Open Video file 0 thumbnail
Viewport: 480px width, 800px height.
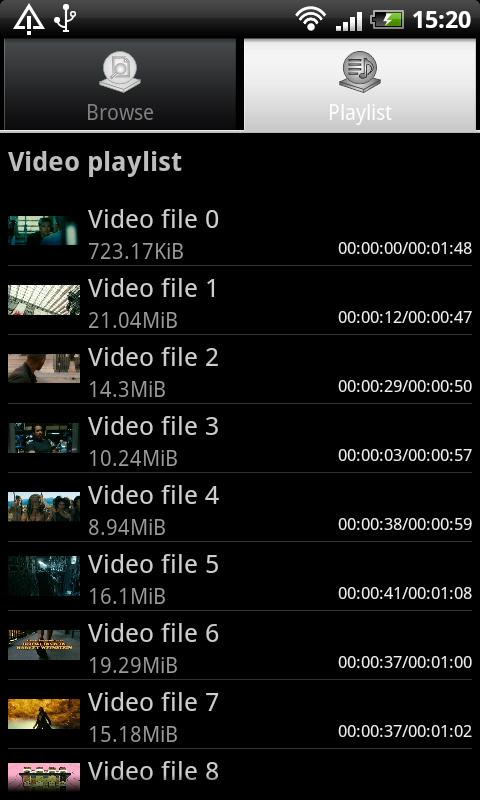coord(44,231)
